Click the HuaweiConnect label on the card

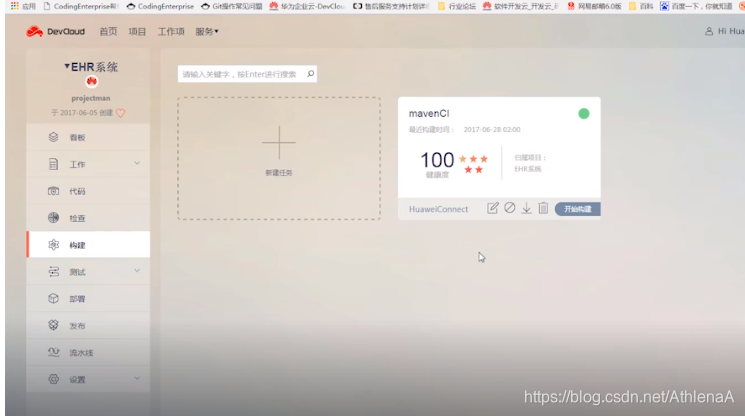439,209
